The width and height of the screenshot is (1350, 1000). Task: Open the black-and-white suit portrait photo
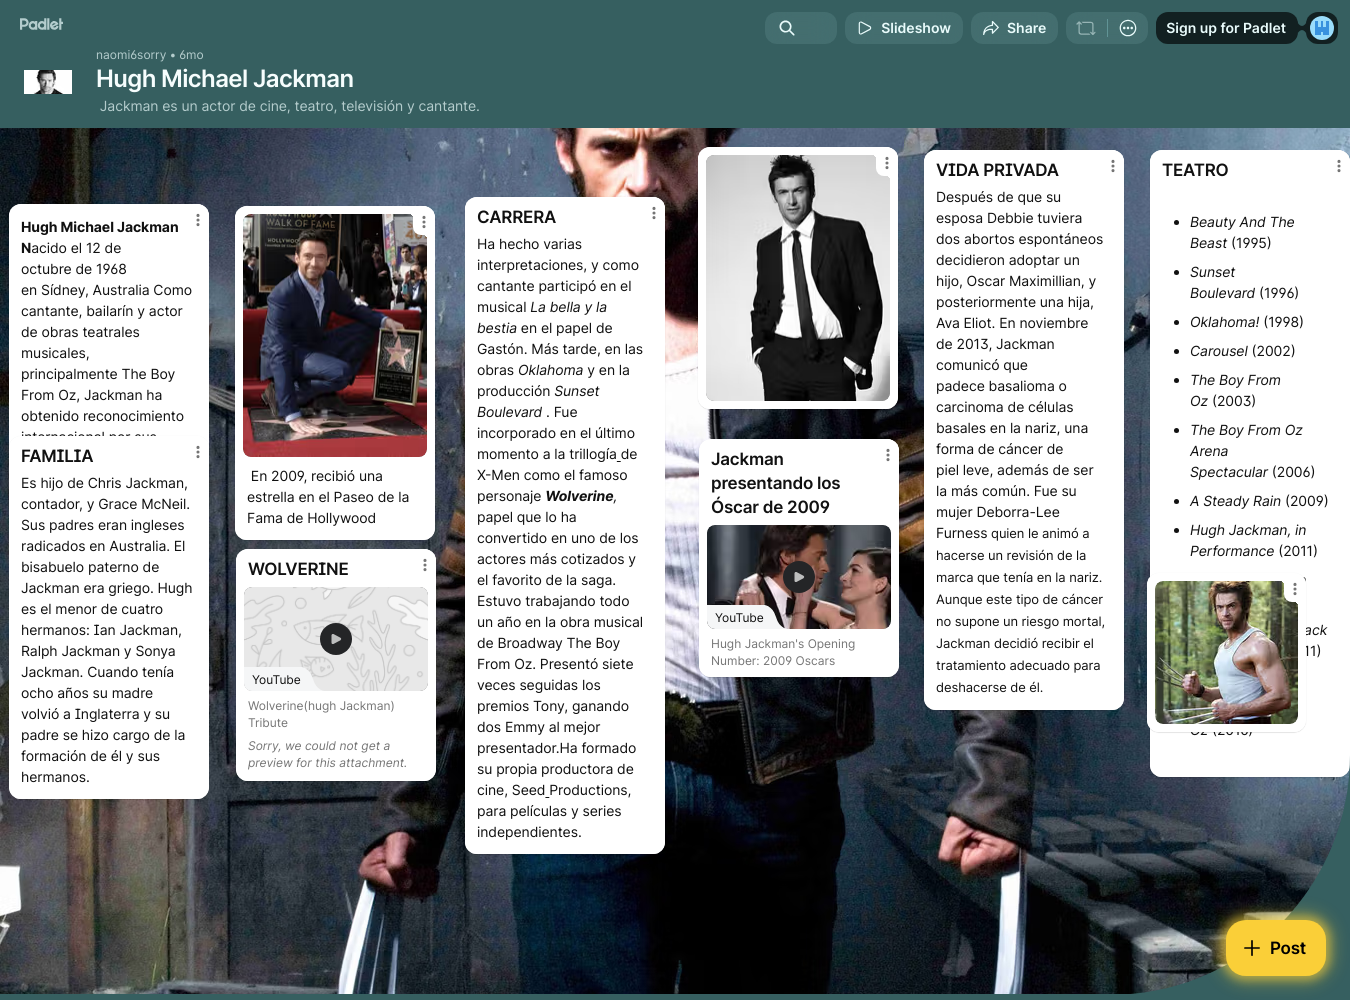(797, 278)
